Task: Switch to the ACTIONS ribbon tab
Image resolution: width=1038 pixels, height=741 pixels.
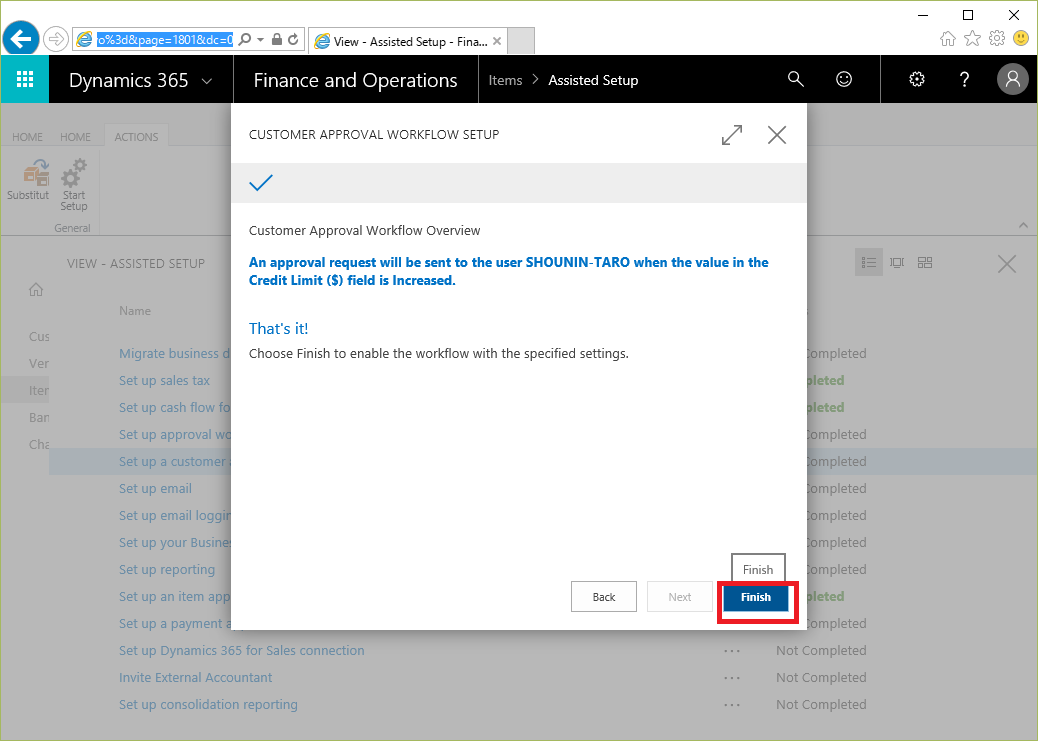Action: (136, 136)
